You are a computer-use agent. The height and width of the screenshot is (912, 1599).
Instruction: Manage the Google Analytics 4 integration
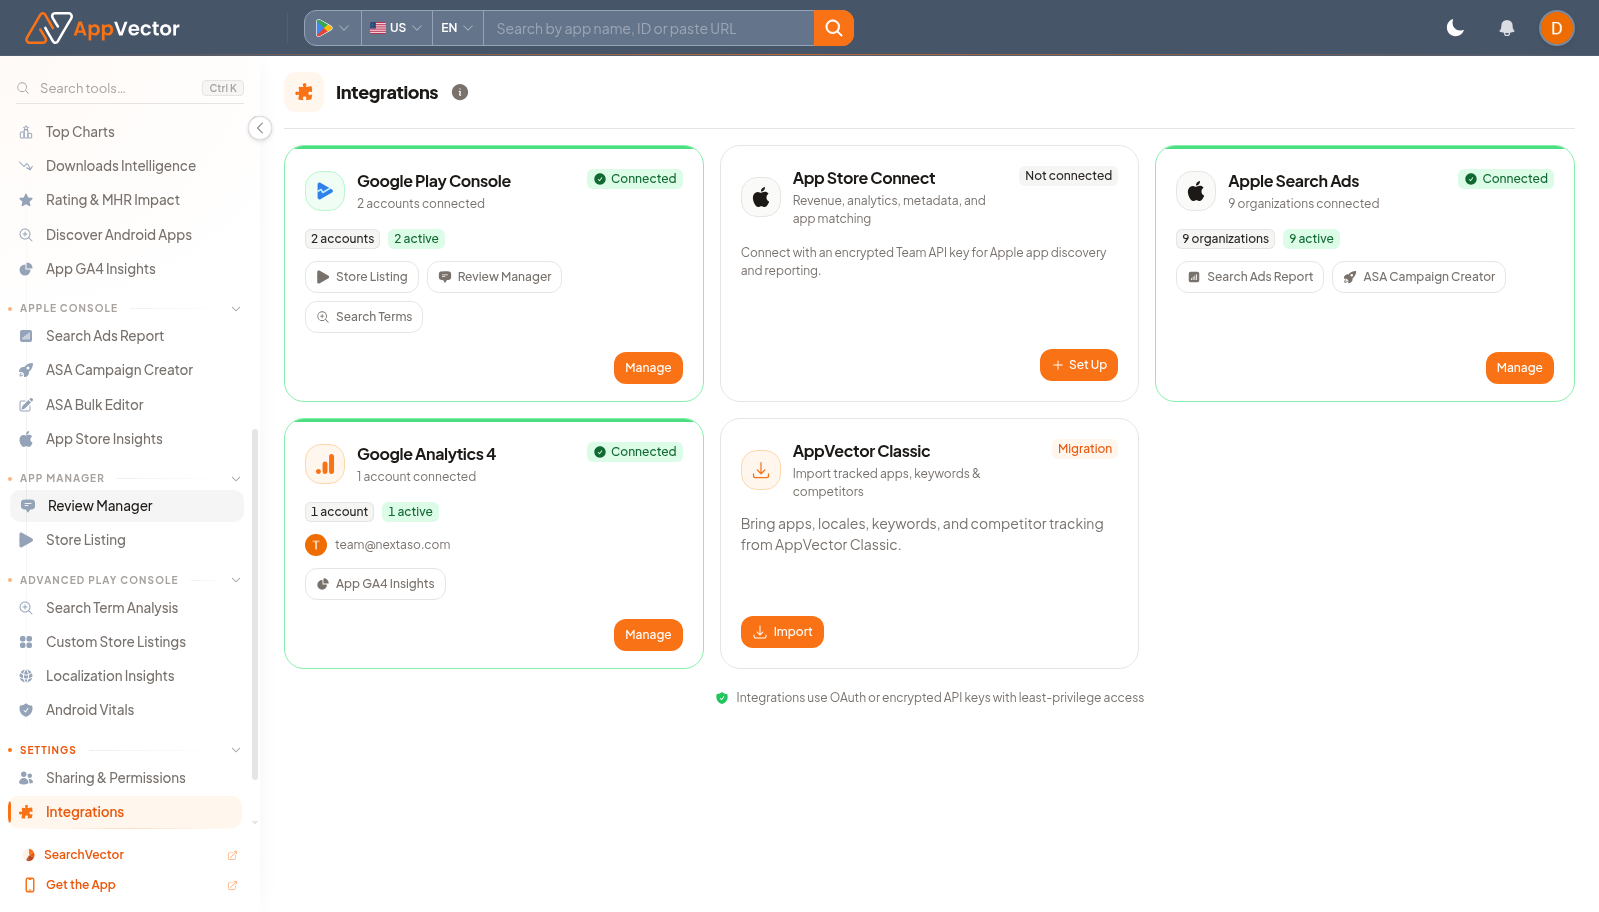(x=648, y=635)
